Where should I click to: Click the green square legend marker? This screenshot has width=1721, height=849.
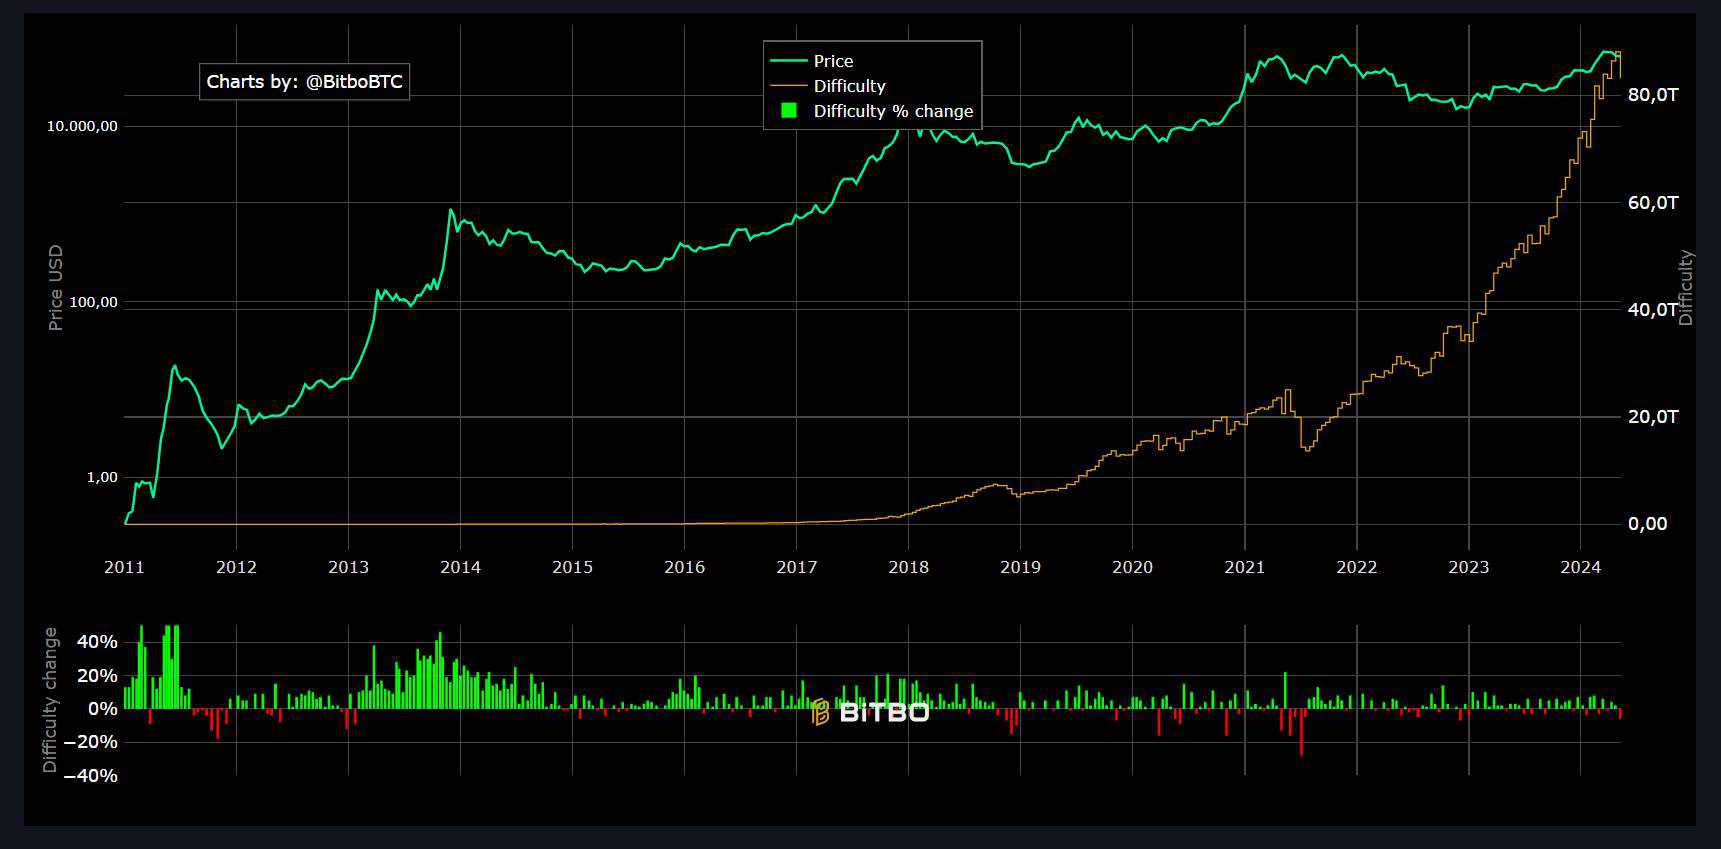pyautogui.click(x=788, y=111)
